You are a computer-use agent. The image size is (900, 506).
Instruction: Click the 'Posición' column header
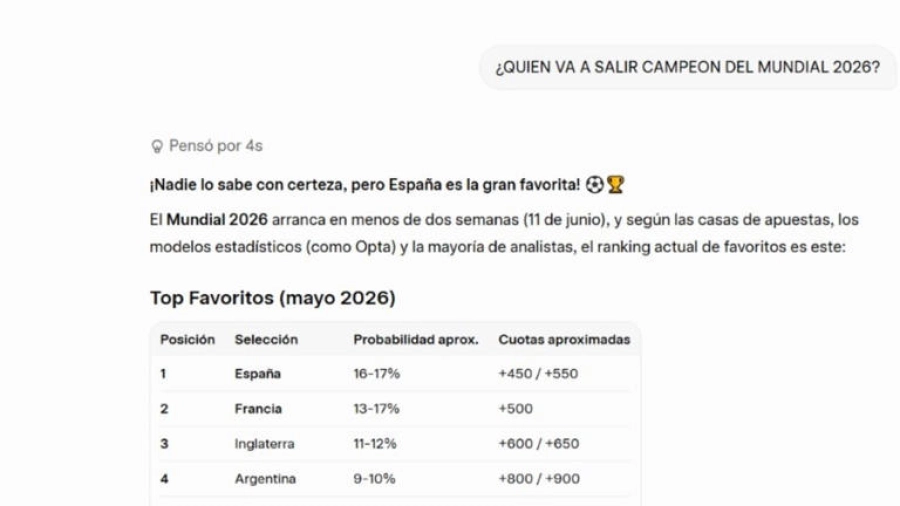(187, 340)
